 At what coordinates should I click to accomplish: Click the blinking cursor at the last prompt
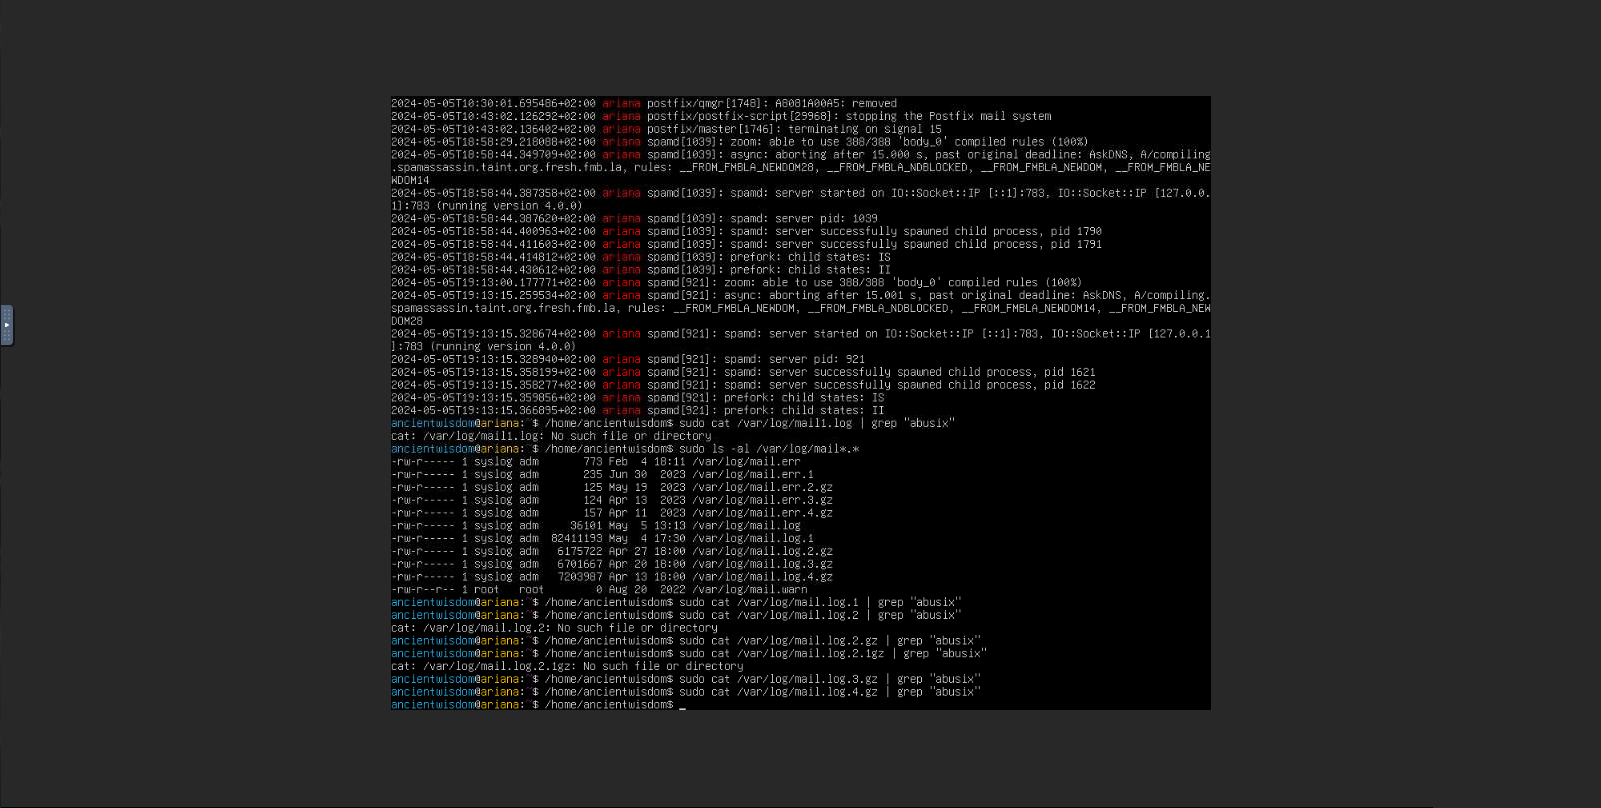pyautogui.click(x=682, y=705)
